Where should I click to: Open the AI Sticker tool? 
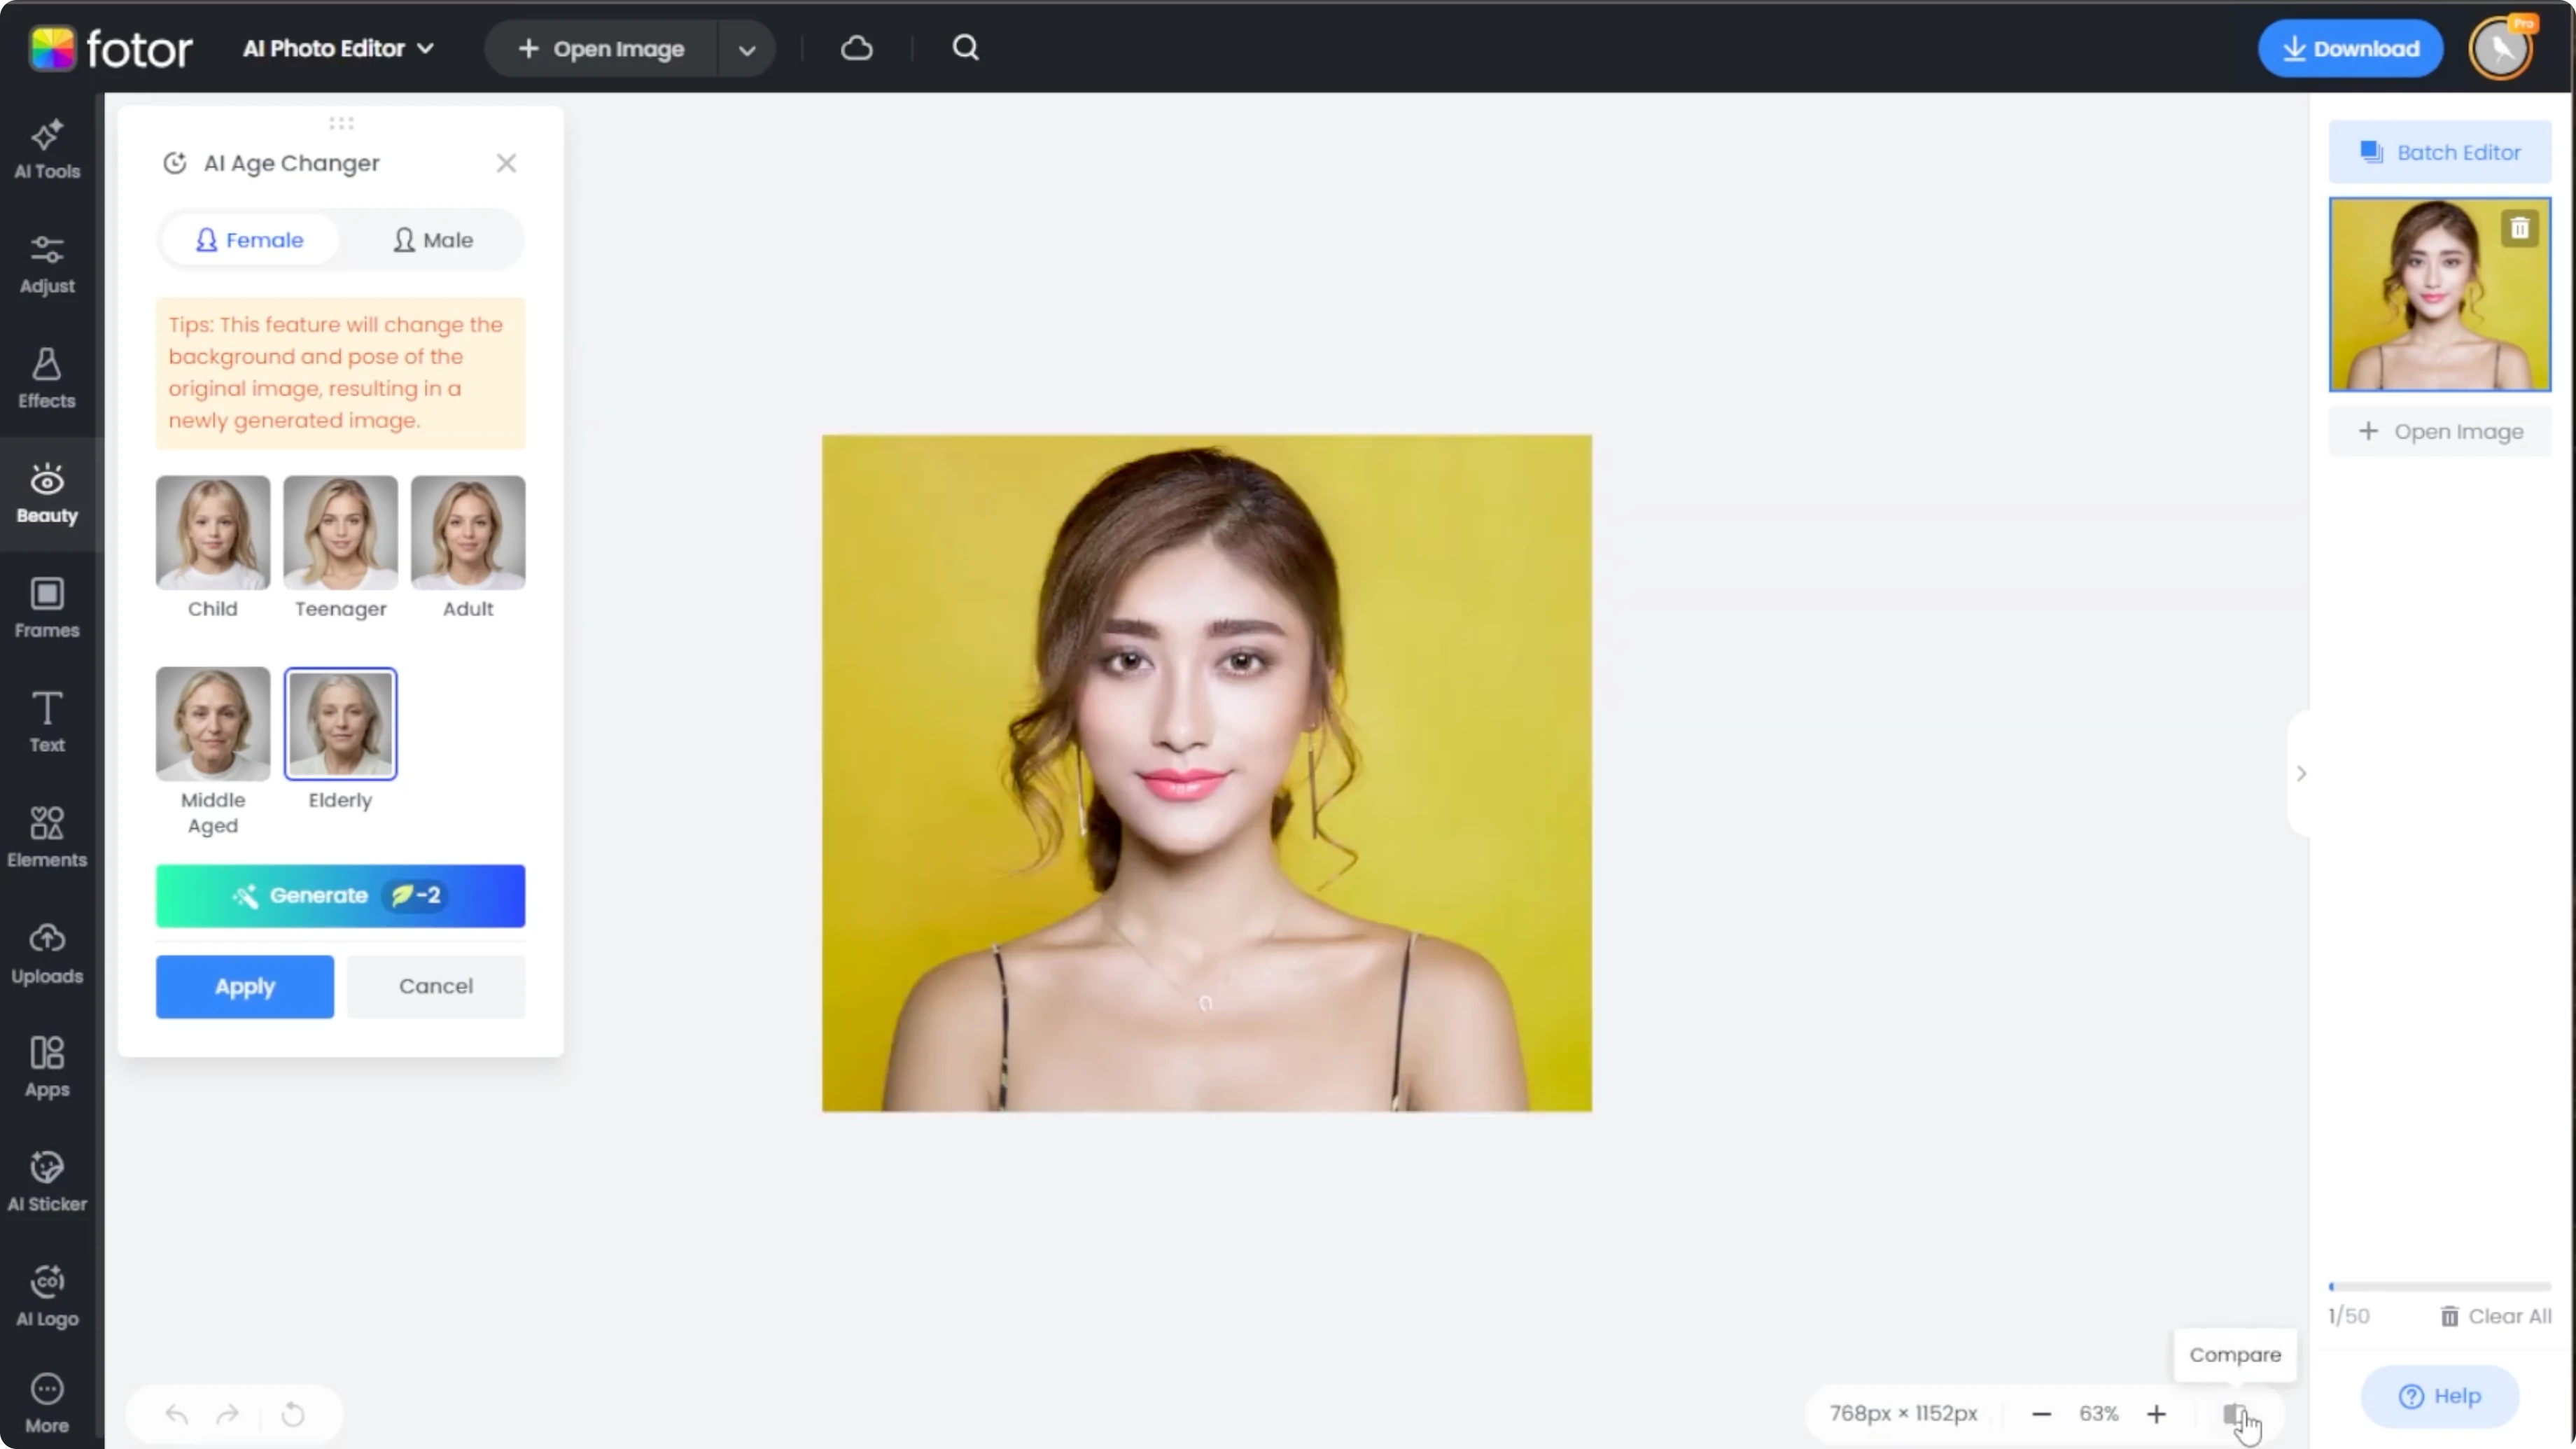[x=47, y=1182]
